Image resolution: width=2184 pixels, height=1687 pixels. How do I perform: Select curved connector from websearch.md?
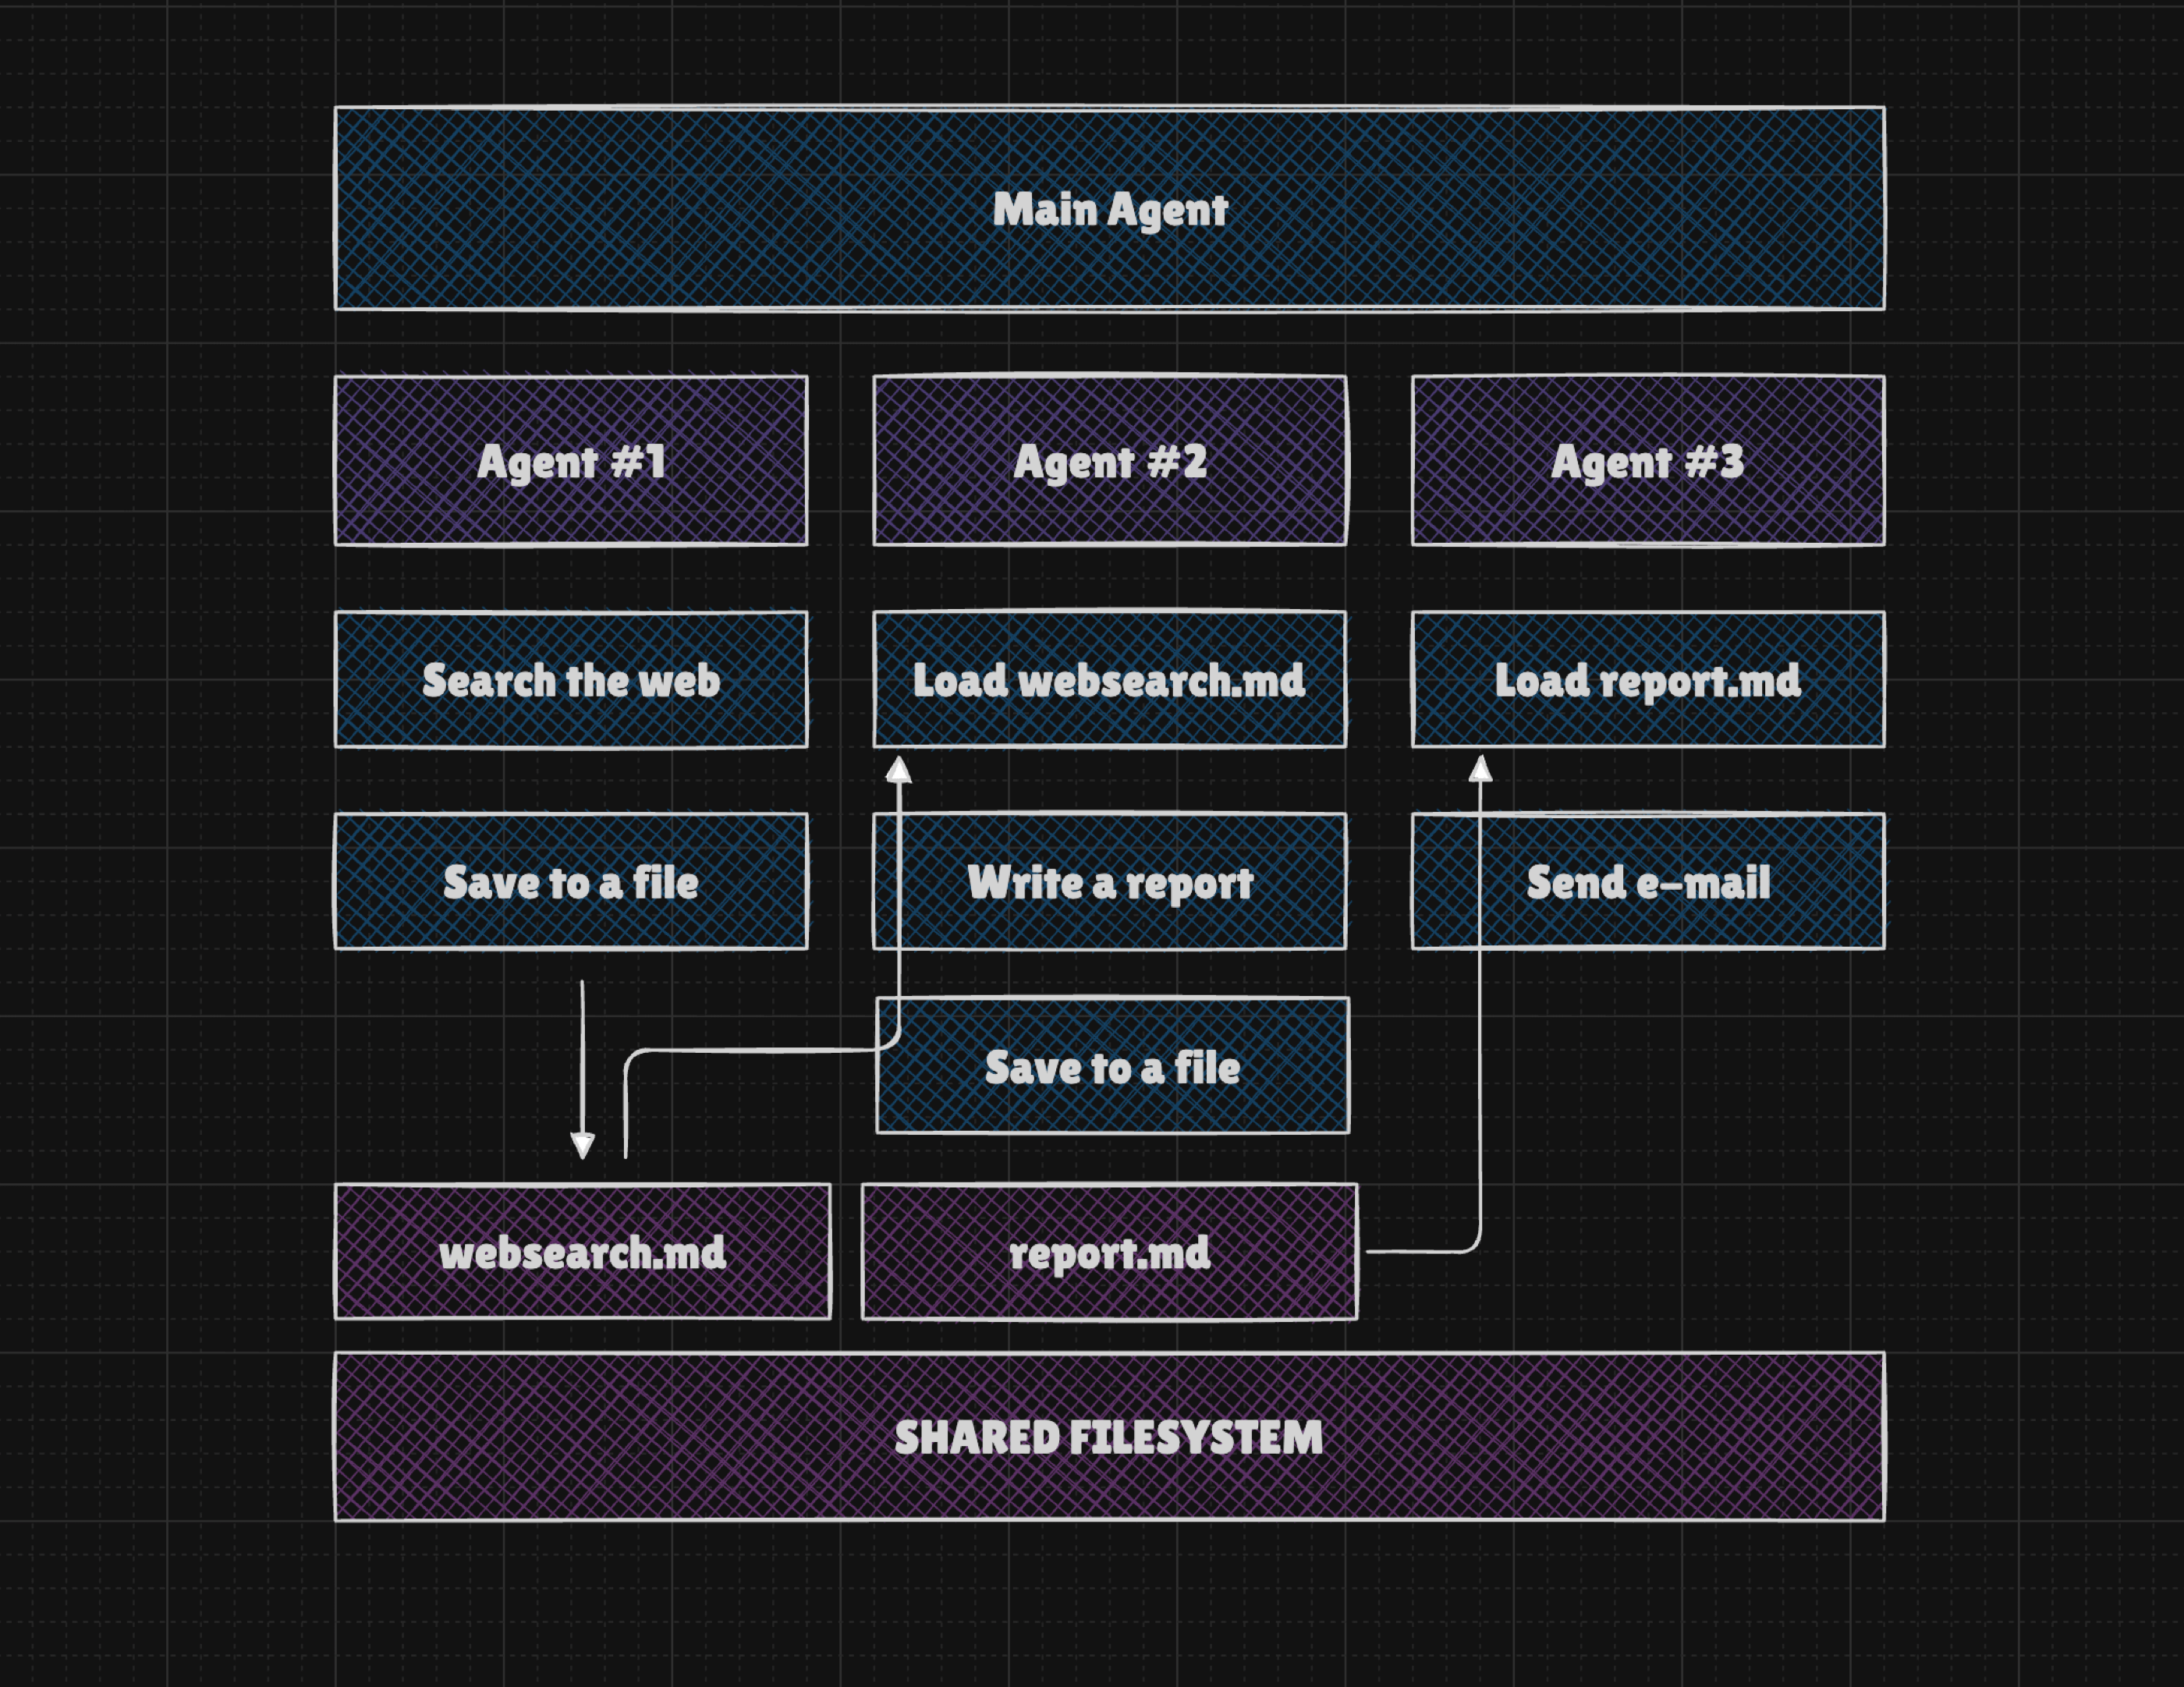[x=760, y=1051]
